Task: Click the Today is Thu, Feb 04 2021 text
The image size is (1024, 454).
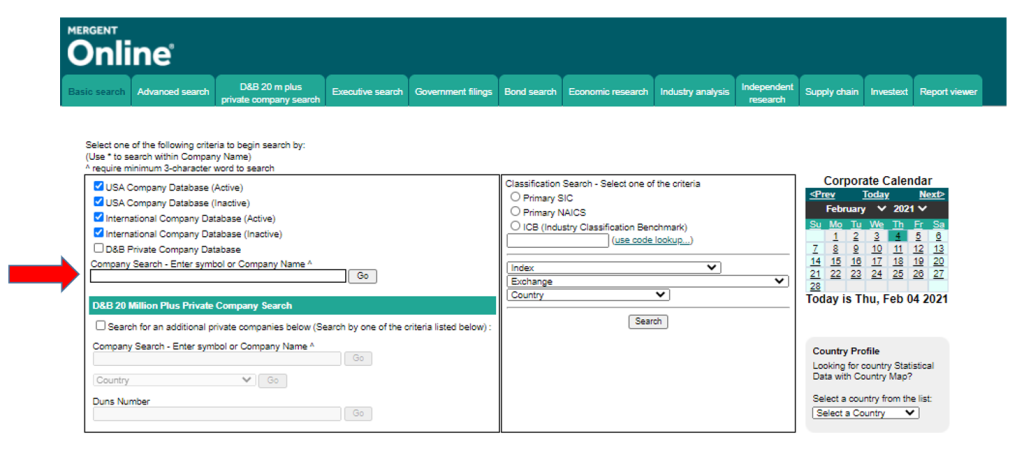Action: 876,299
